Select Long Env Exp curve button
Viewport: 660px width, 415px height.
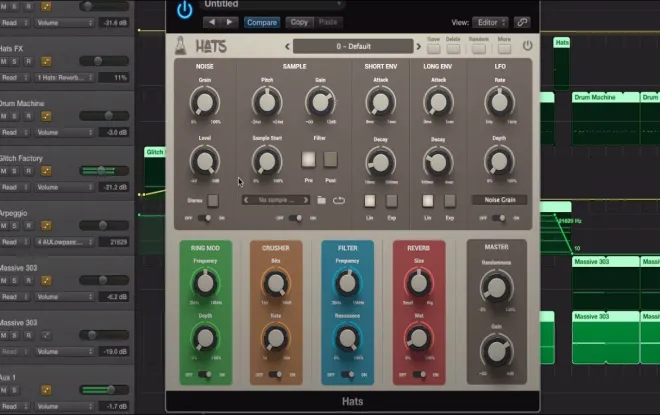click(x=450, y=201)
